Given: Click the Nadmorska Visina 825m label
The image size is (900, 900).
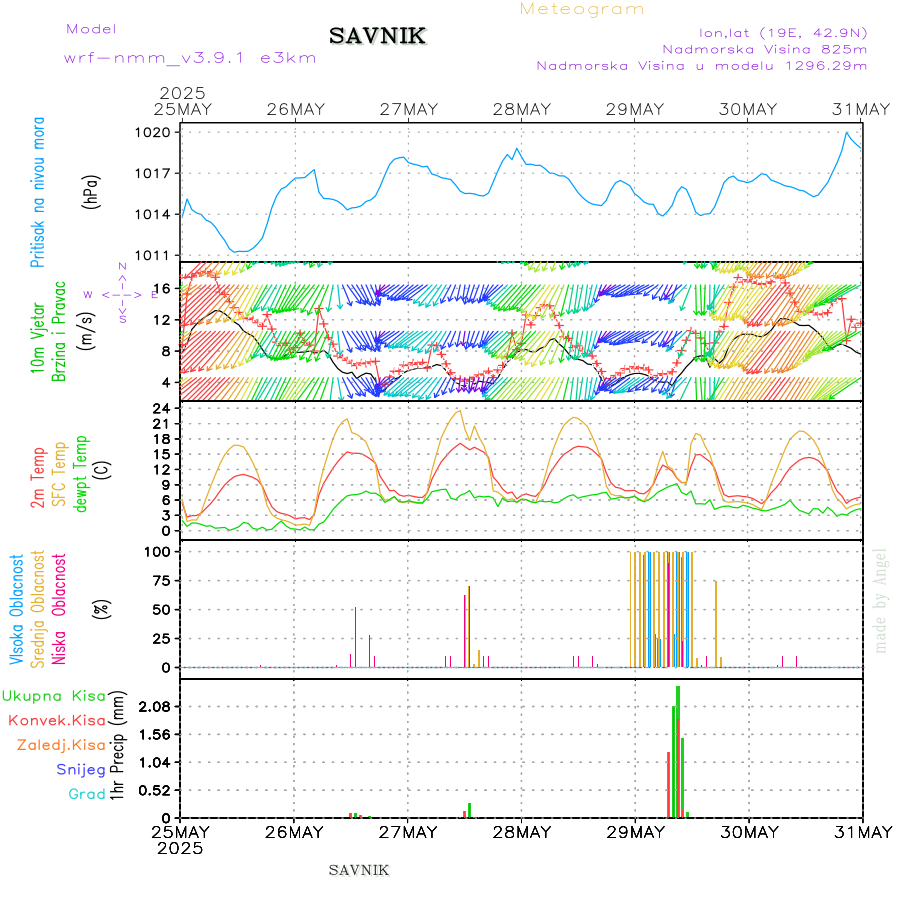Looking at the screenshot, I should pos(764,48).
